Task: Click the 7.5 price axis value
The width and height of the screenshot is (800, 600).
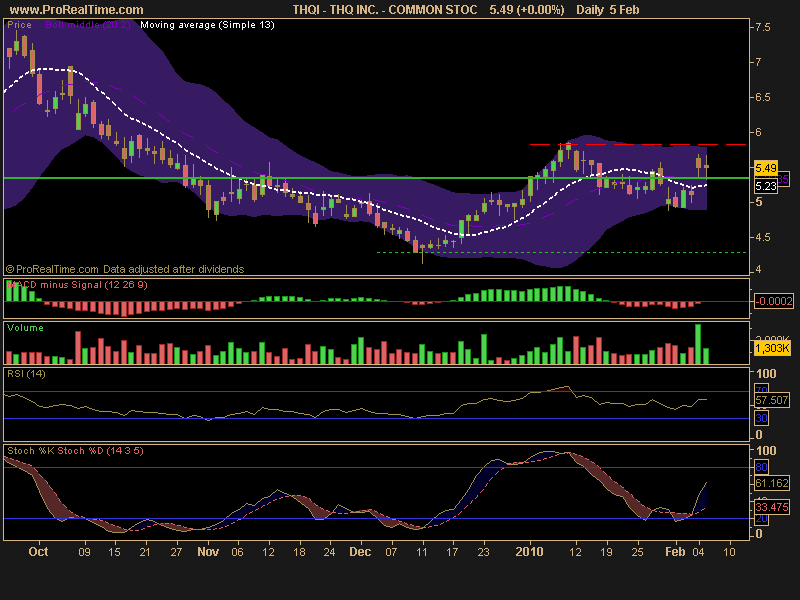Action: tap(763, 27)
